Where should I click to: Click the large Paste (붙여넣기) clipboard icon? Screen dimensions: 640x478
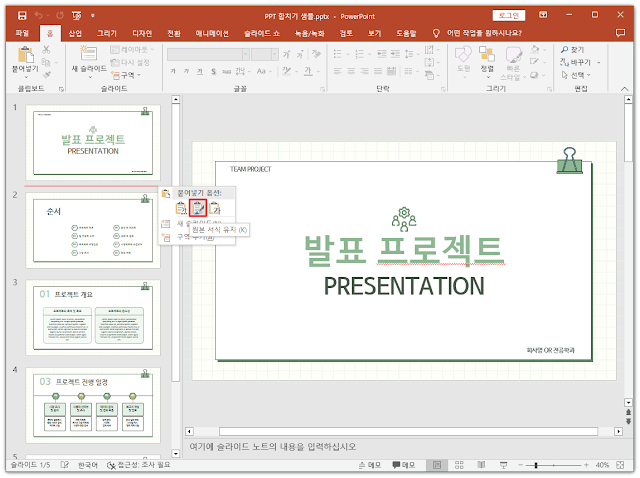(x=25, y=55)
